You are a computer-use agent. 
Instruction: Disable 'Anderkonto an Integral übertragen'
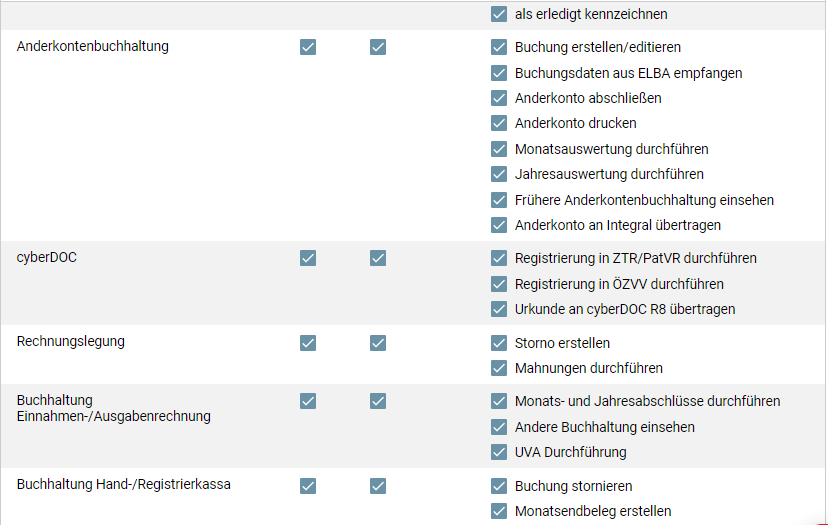[x=498, y=225]
